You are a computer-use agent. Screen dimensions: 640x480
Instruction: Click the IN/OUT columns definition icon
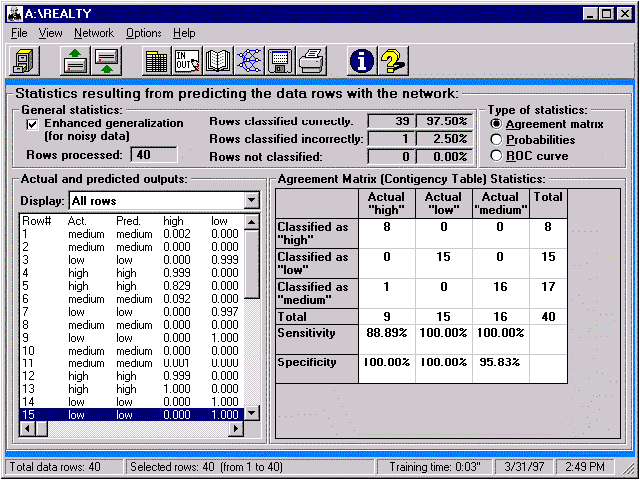188,61
